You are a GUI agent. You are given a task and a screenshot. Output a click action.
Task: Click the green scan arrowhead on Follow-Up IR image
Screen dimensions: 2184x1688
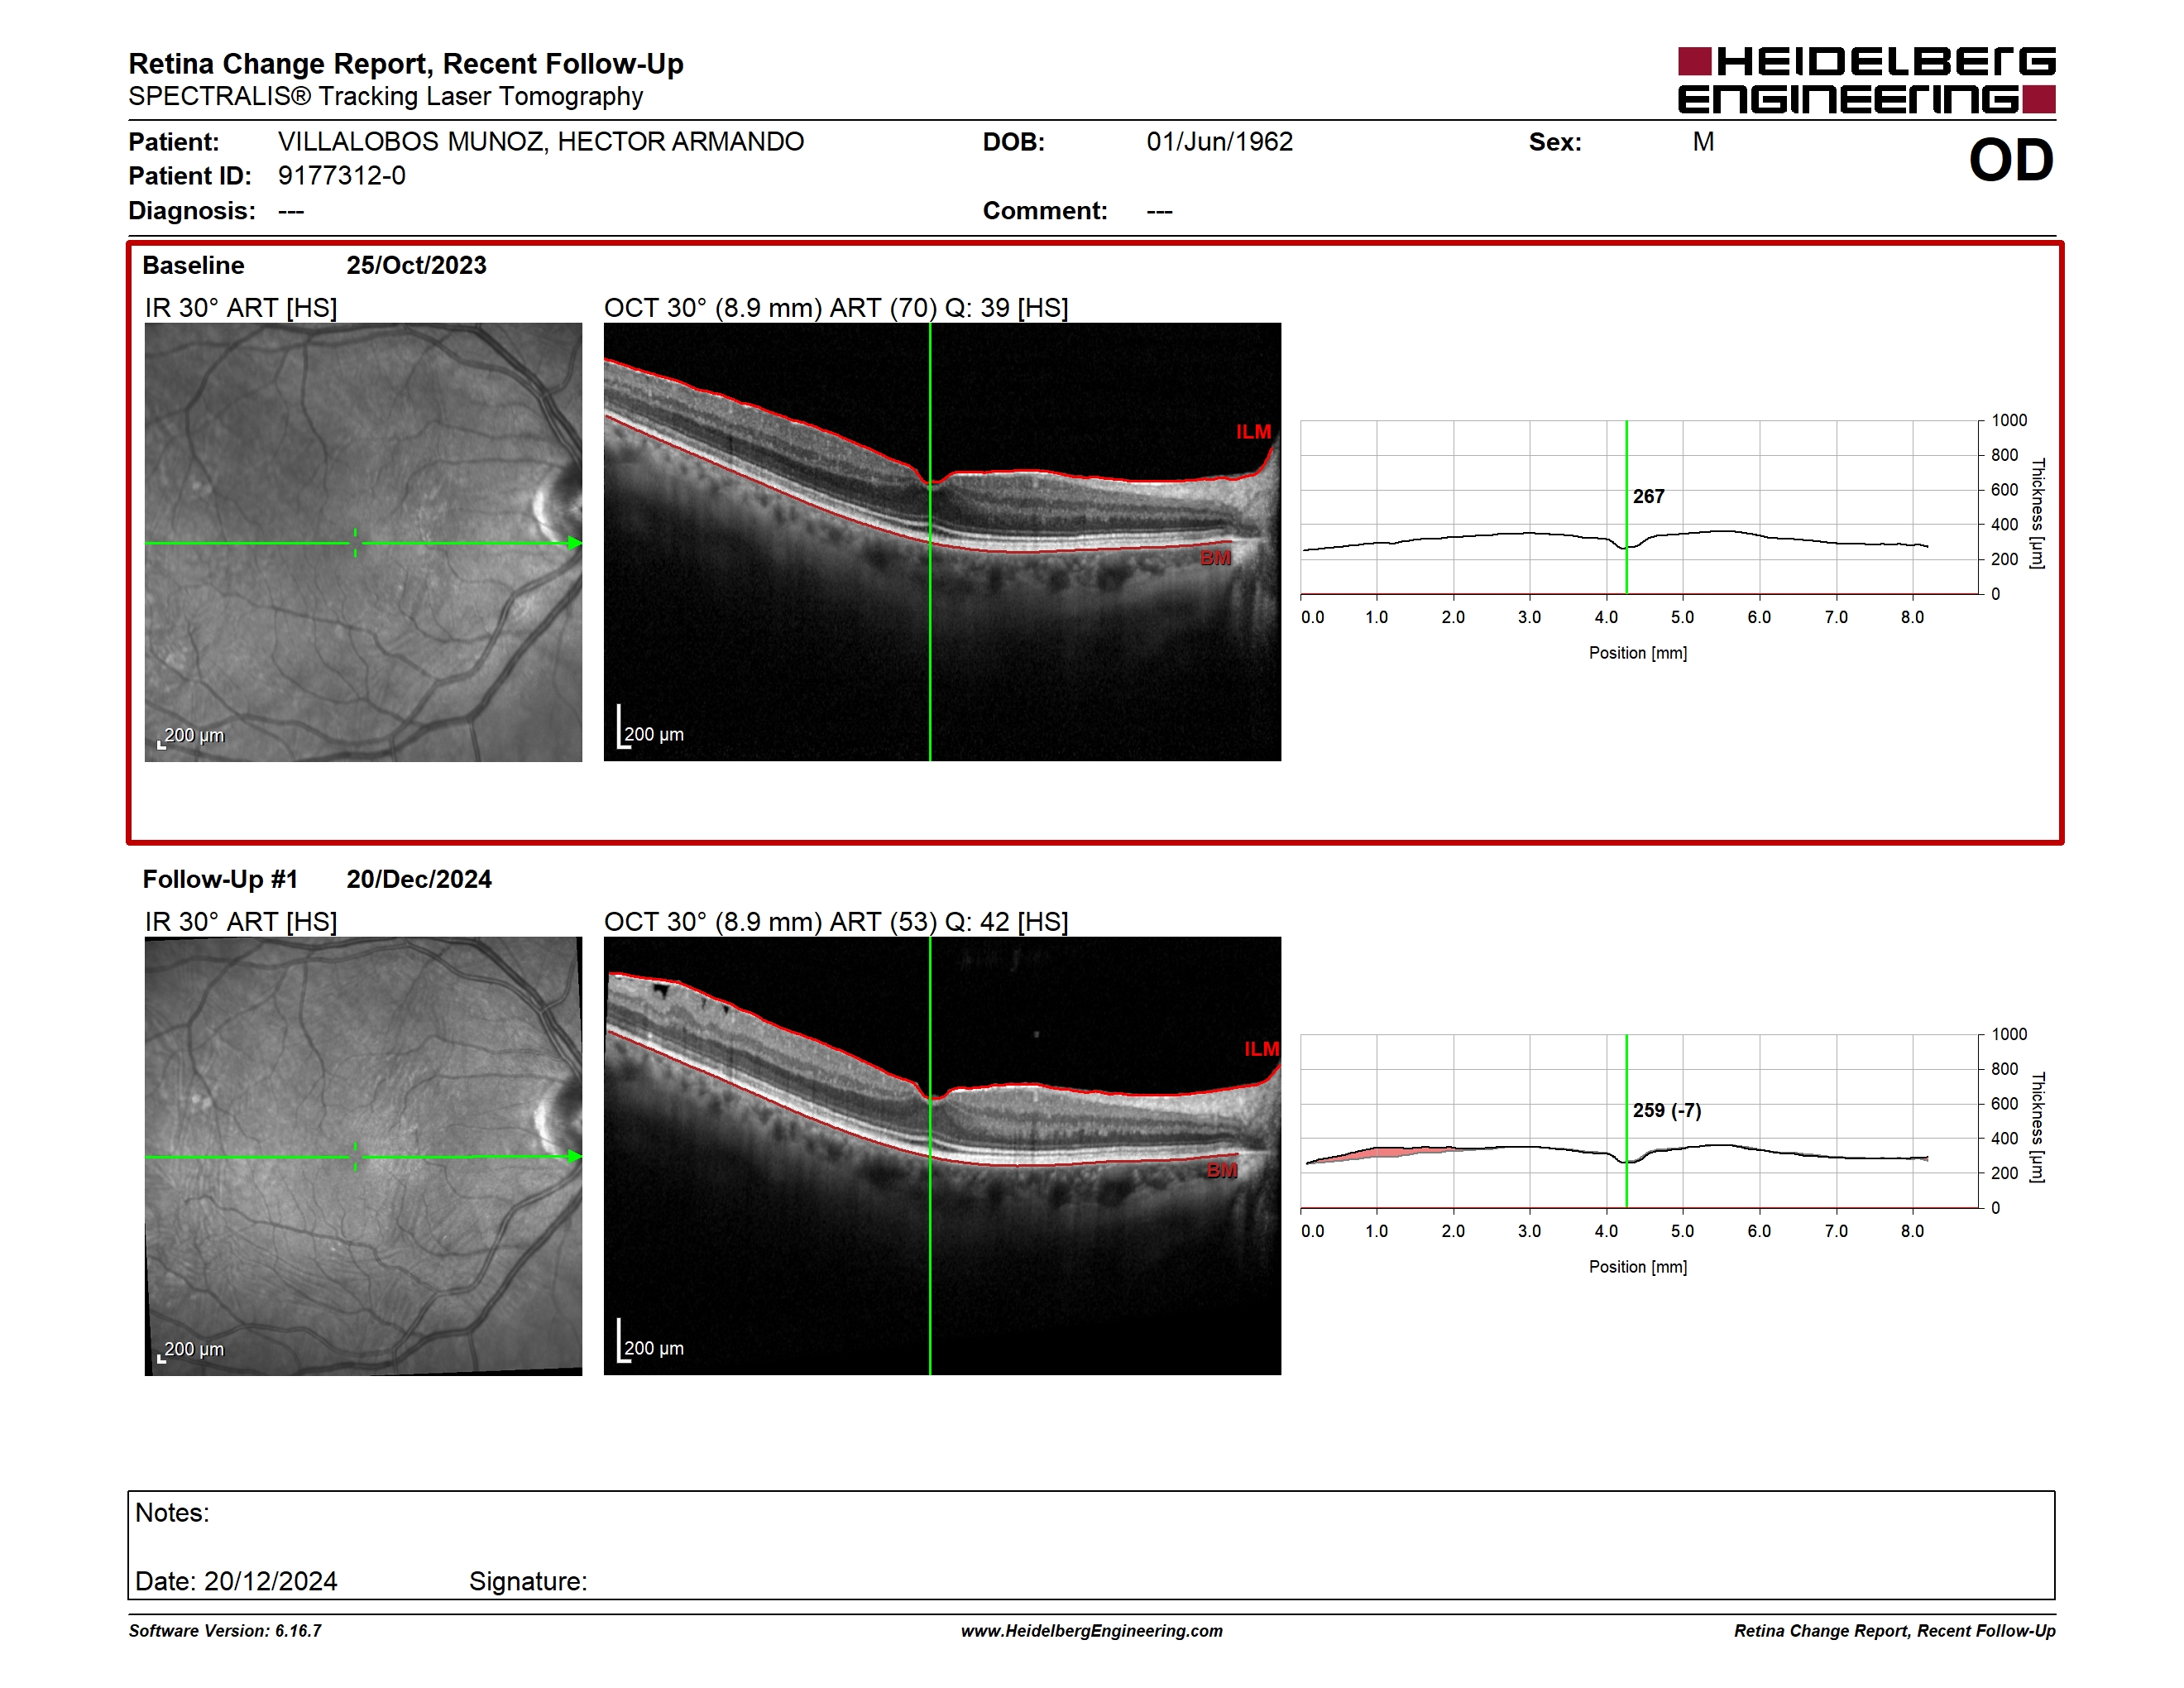click(x=575, y=1156)
